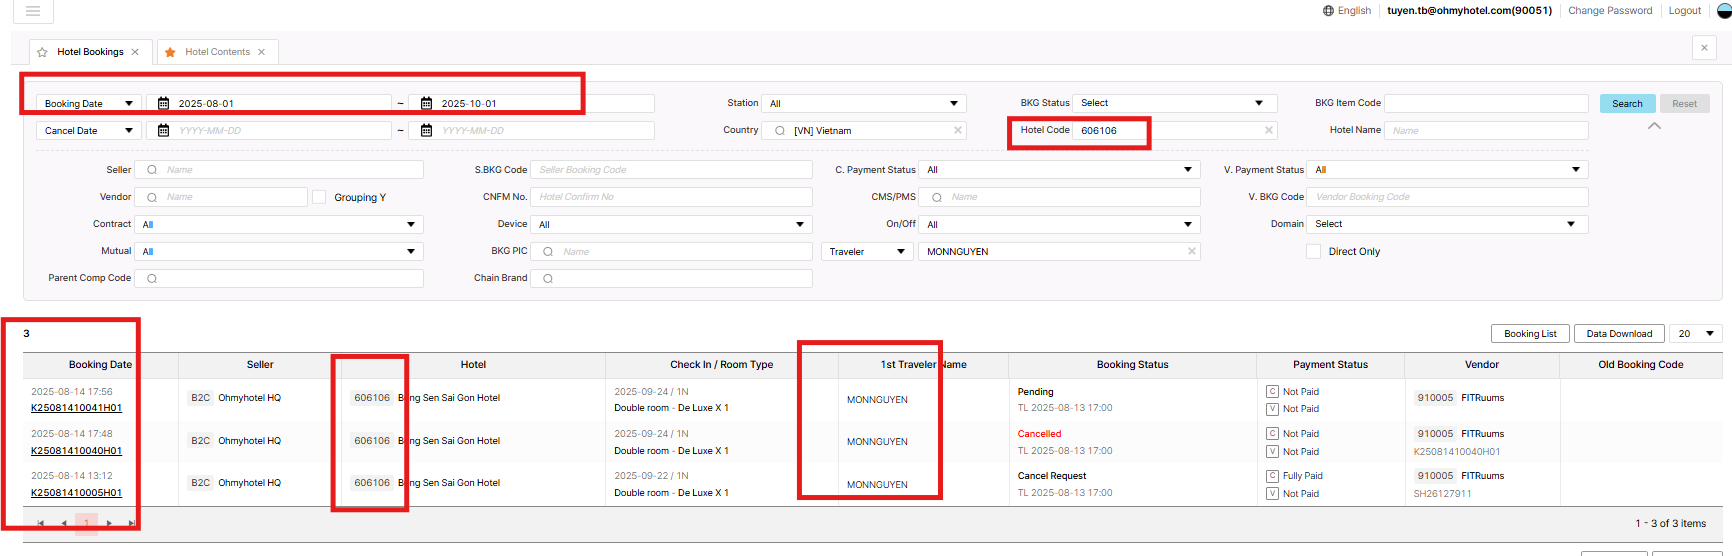The width and height of the screenshot is (1732, 556).
Task: Clear the Country Vietnam field
Action: click(957, 130)
